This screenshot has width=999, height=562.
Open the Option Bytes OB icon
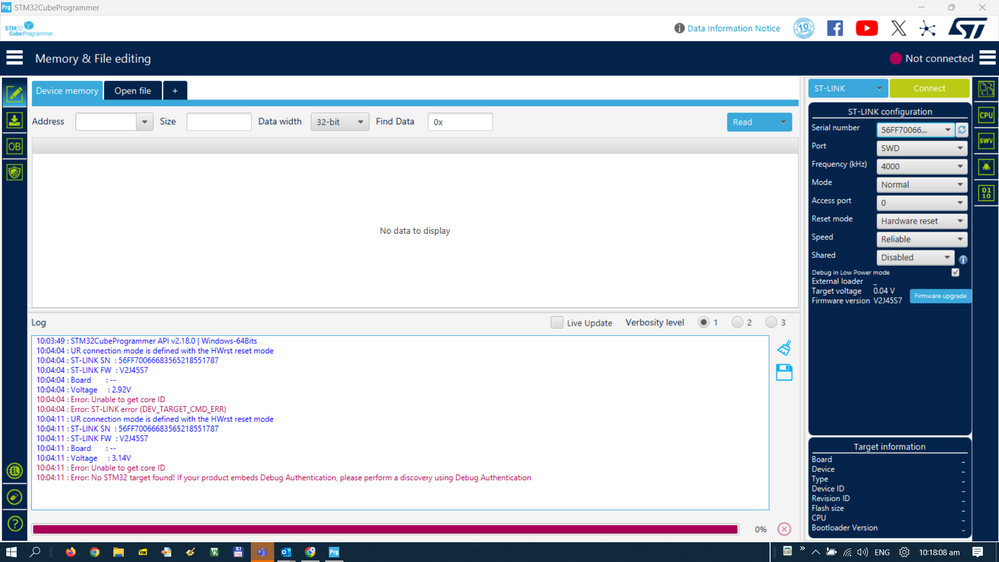pos(14,147)
